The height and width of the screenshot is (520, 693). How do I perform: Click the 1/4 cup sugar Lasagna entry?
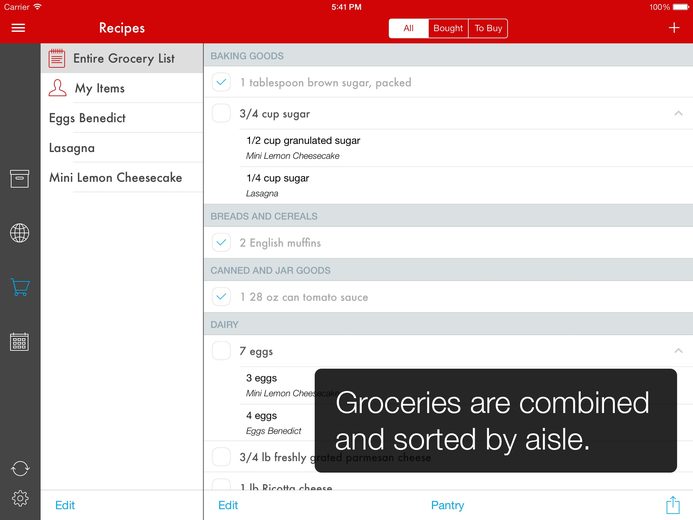coord(466,186)
